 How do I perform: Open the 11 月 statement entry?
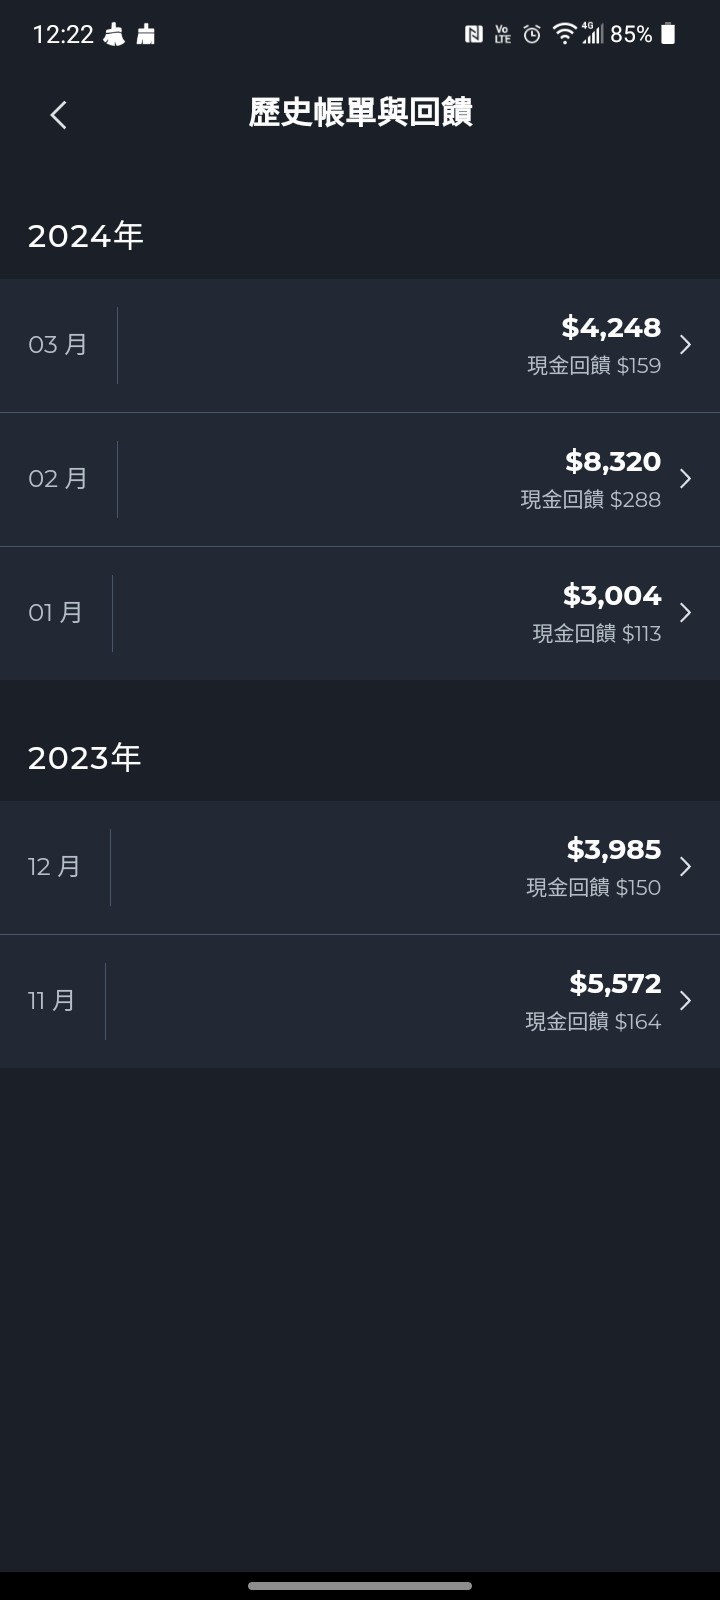[360, 1001]
